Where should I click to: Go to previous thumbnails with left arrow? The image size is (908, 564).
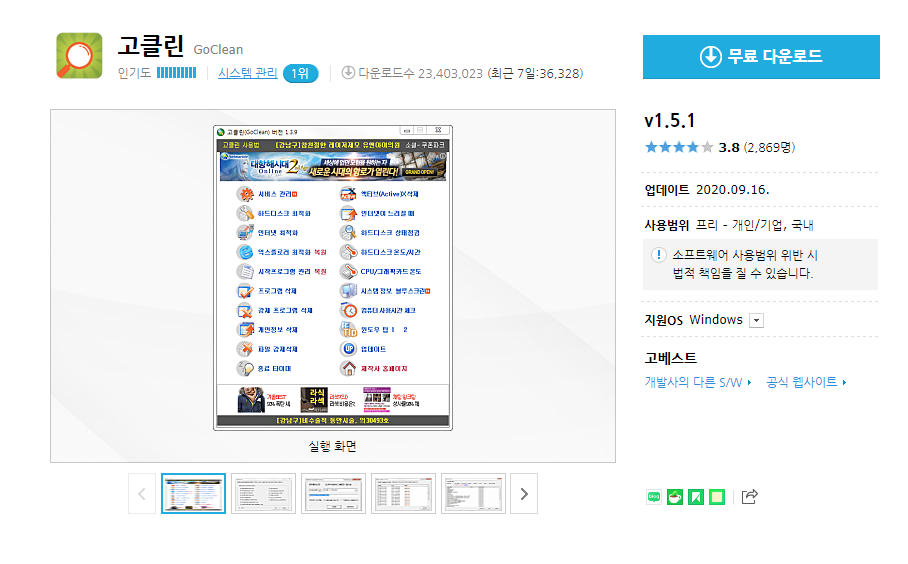142,493
